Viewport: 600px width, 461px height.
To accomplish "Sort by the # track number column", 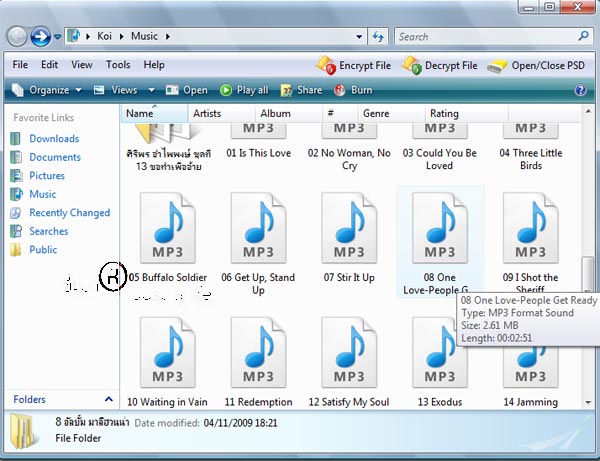I will point(340,114).
